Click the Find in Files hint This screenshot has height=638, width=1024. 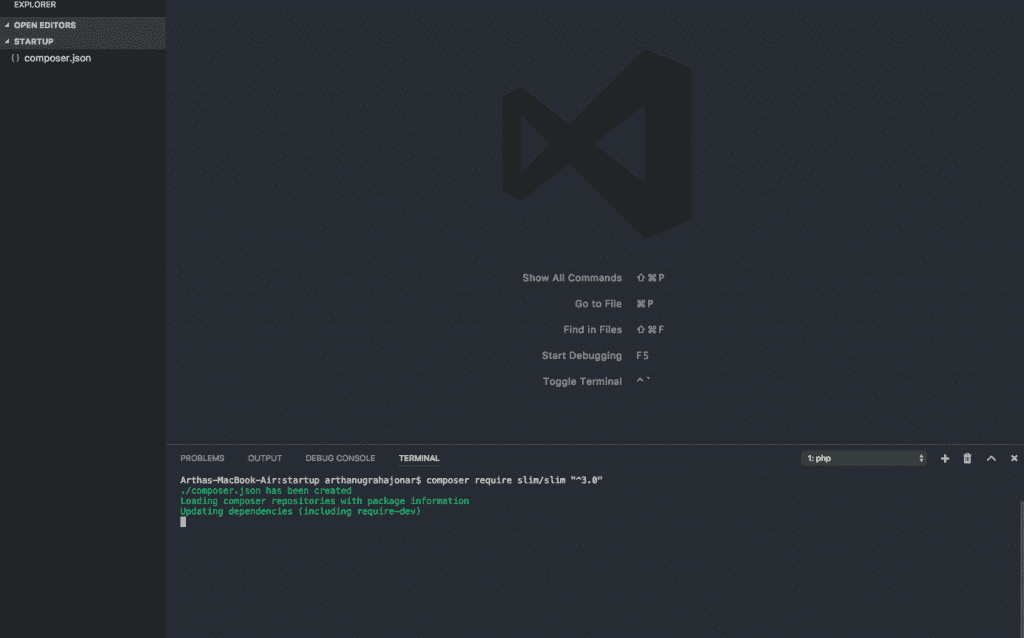pyautogui.click(x=592, y=330)
